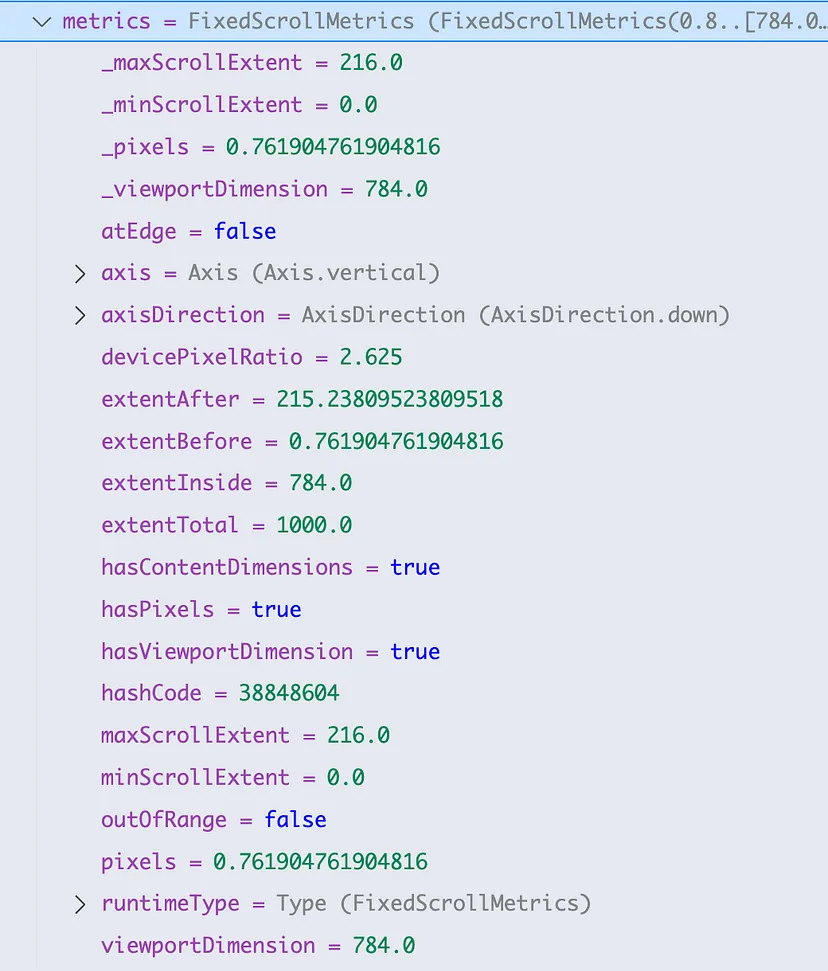Click the _pixels variable entry
The height and width of the screenshot is (971, 828).
pyautogui.click(x=270, y=147)
